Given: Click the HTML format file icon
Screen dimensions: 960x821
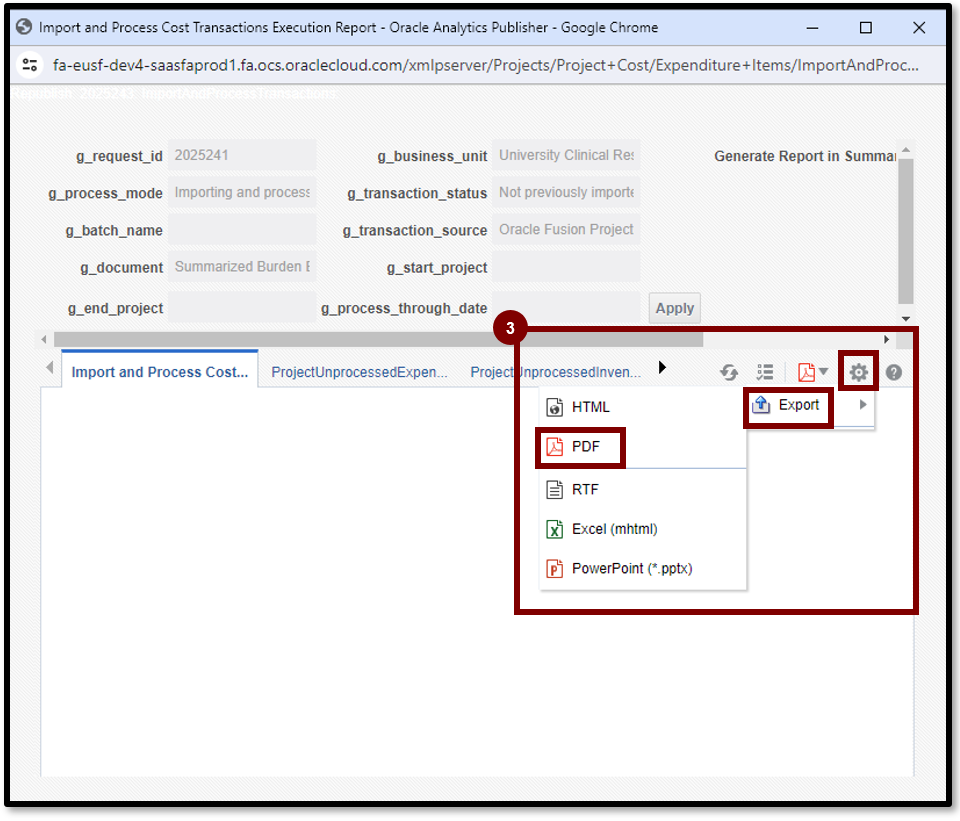Looking at the screenshot, I should click(554, 407).
